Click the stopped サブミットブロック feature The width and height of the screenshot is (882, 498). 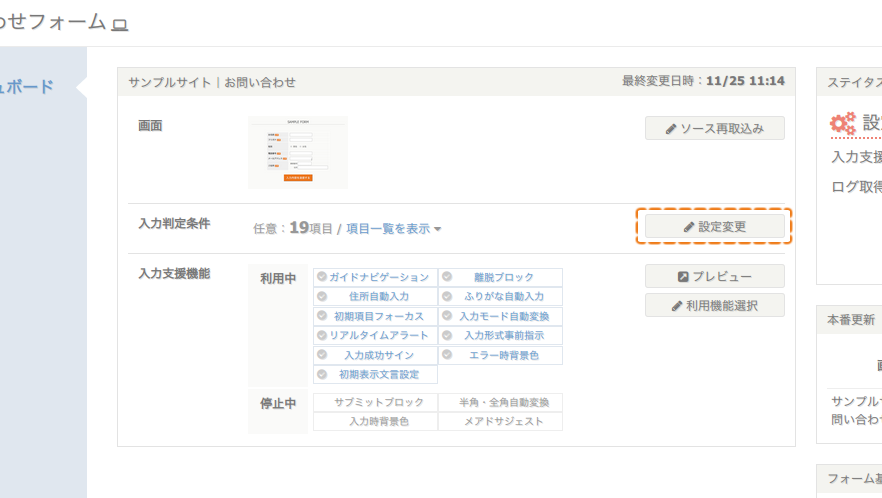[x=375, y=402]
